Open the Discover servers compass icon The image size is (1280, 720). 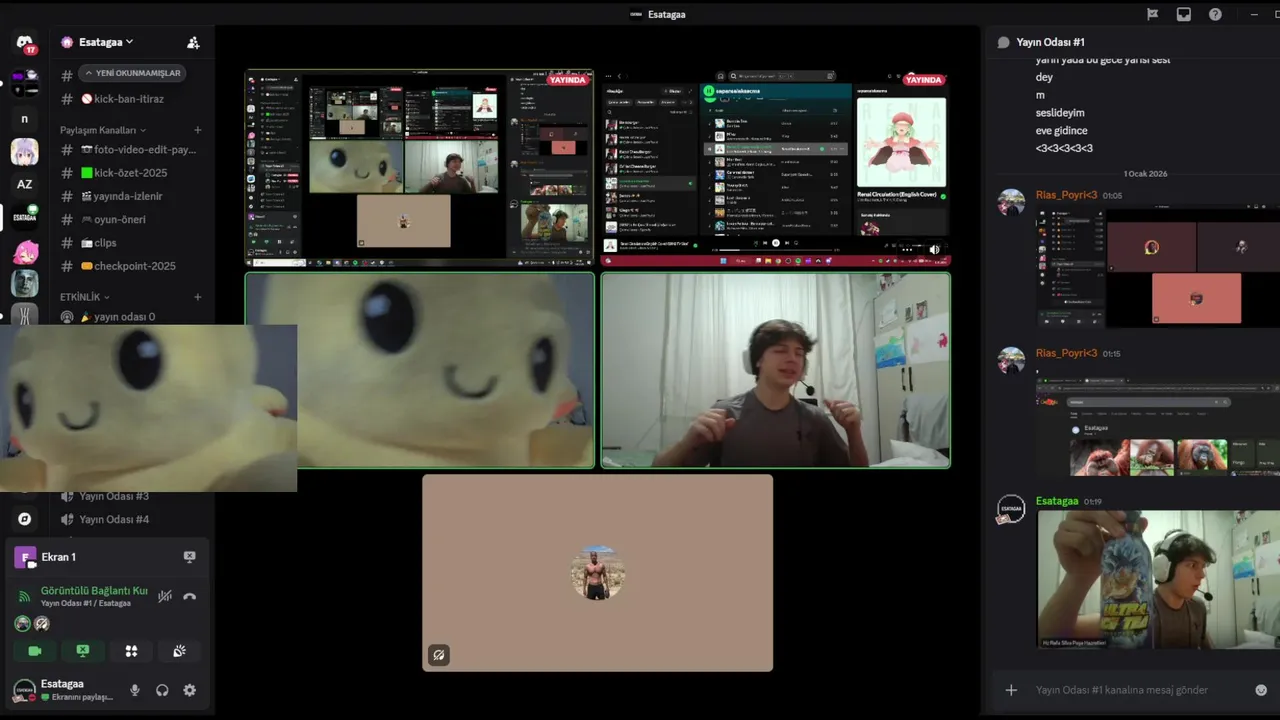[x=25, y=519]
